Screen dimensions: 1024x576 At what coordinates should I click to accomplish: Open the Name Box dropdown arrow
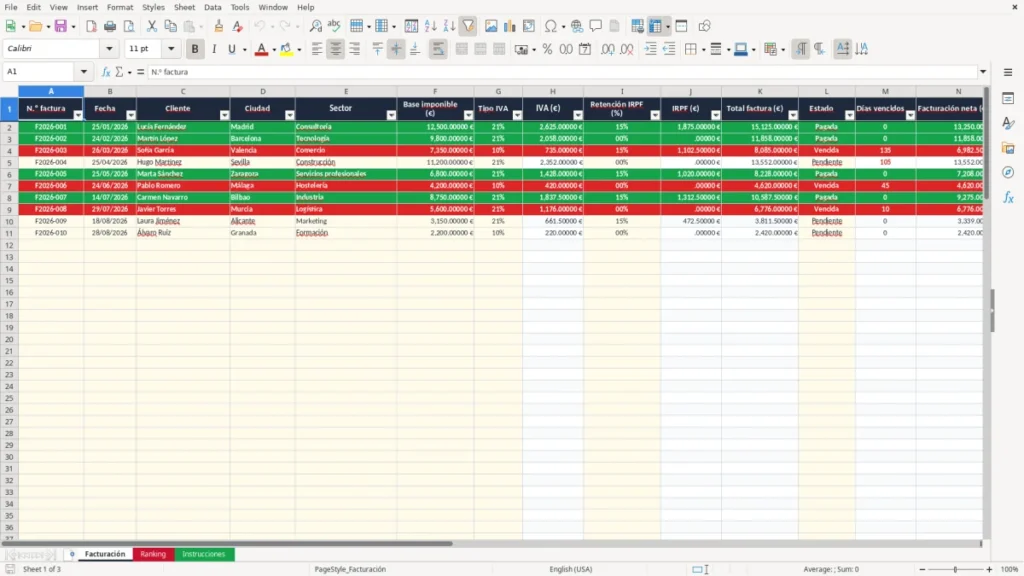tap(84, 72)
